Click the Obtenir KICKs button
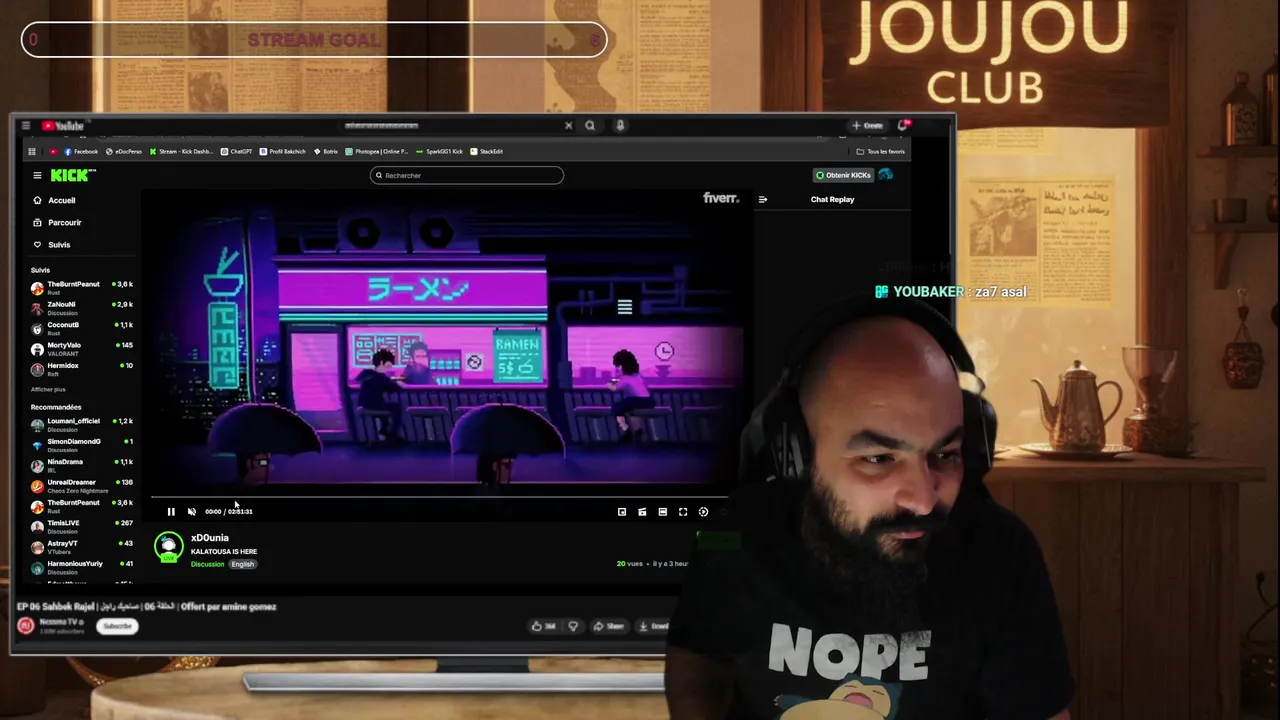The width and height of the screenshot is (1280, 720). (x=843, y=175)
